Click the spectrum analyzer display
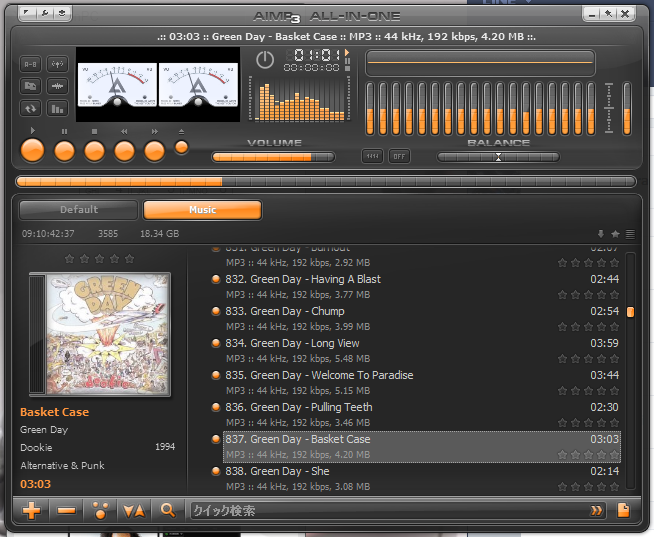654x537 pixels. (299, 99)
